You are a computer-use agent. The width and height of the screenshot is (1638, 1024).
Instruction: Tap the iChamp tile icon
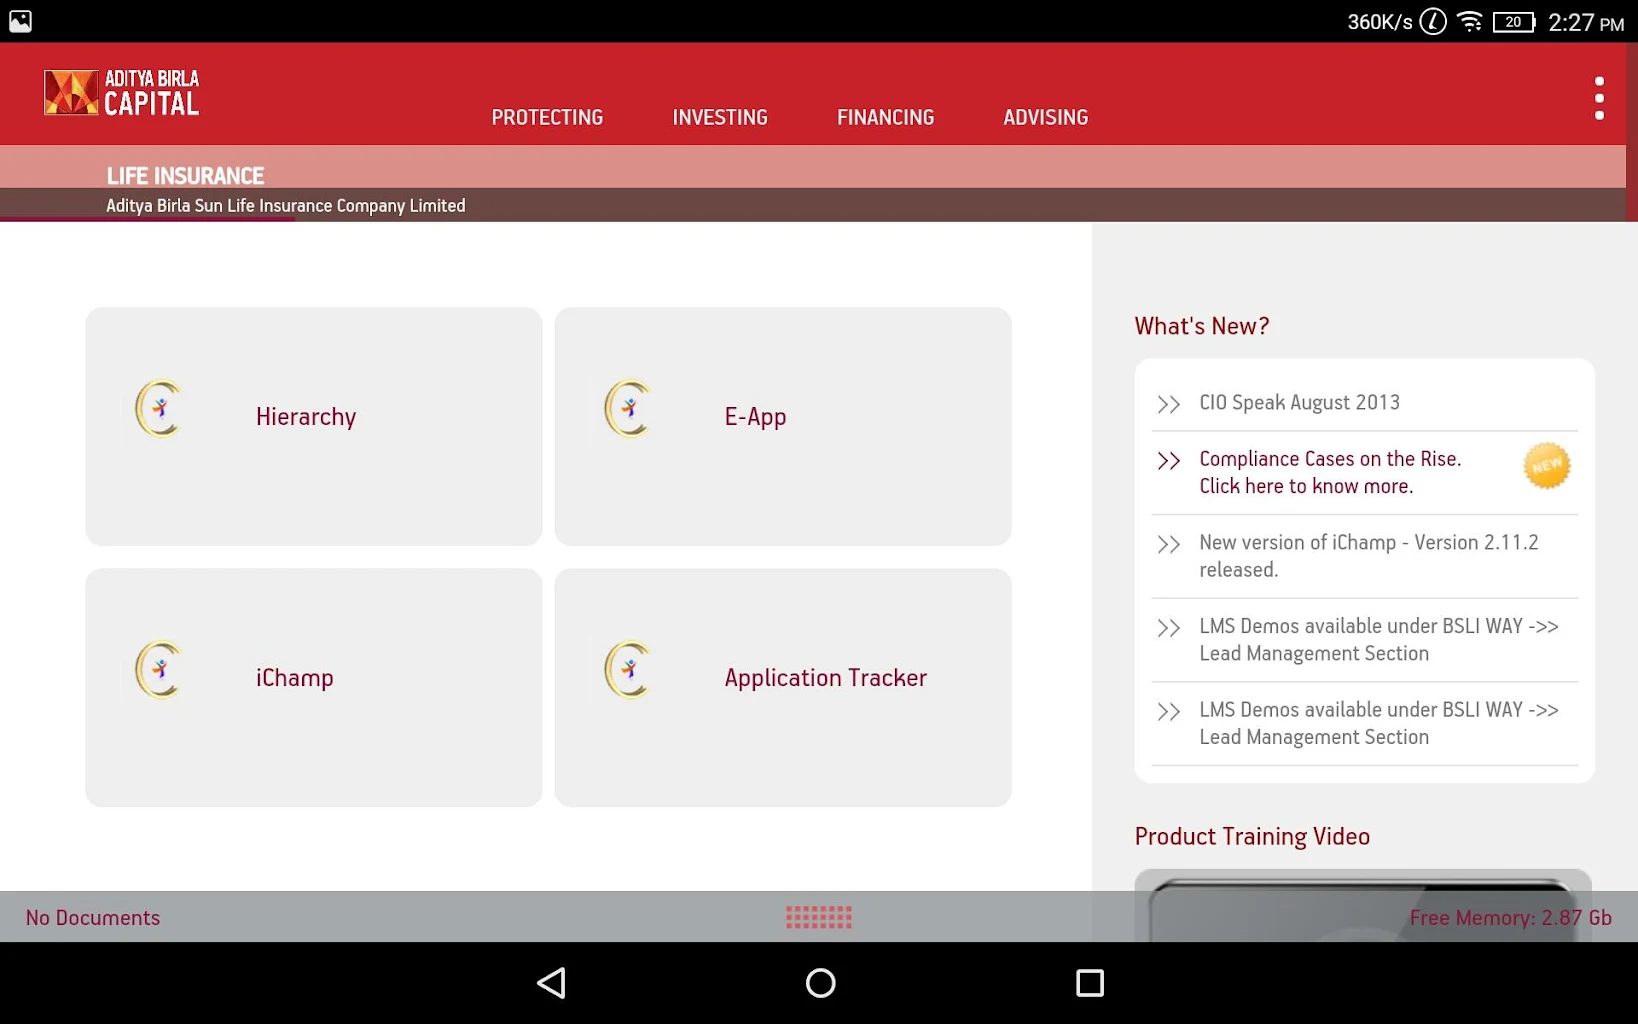point(159,669)
